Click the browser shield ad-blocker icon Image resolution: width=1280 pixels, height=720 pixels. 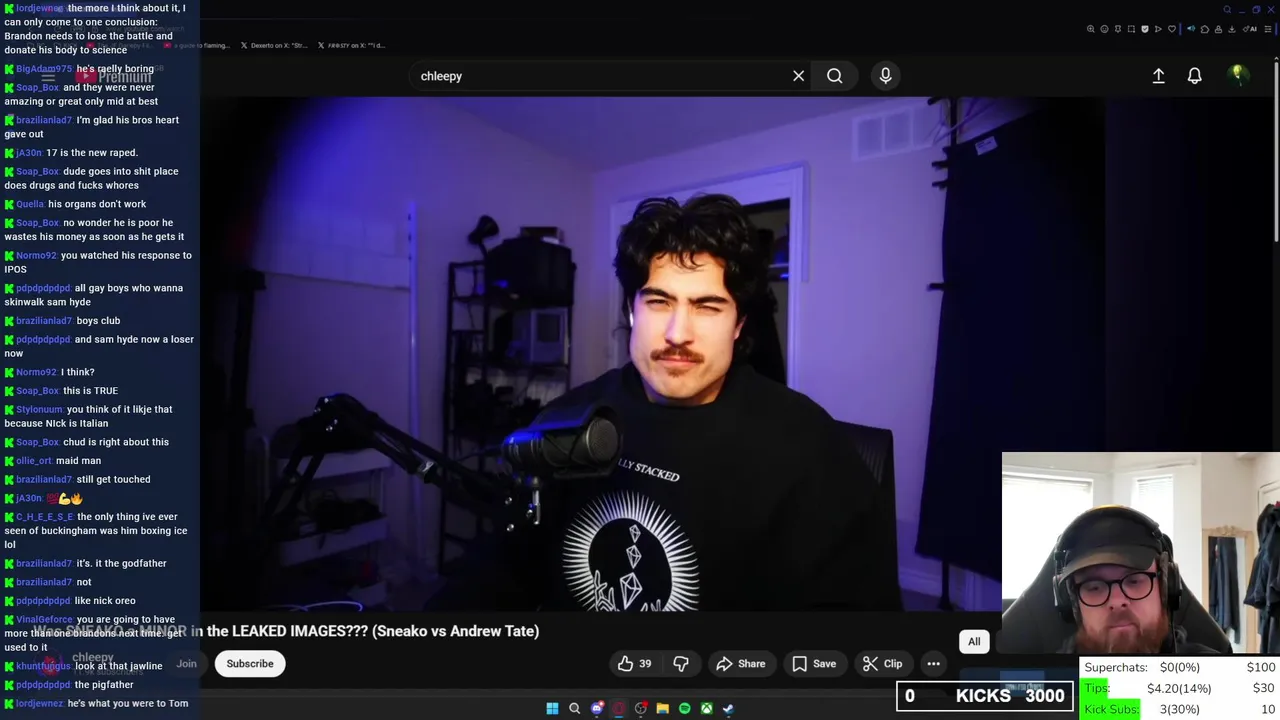(1145, 29)
